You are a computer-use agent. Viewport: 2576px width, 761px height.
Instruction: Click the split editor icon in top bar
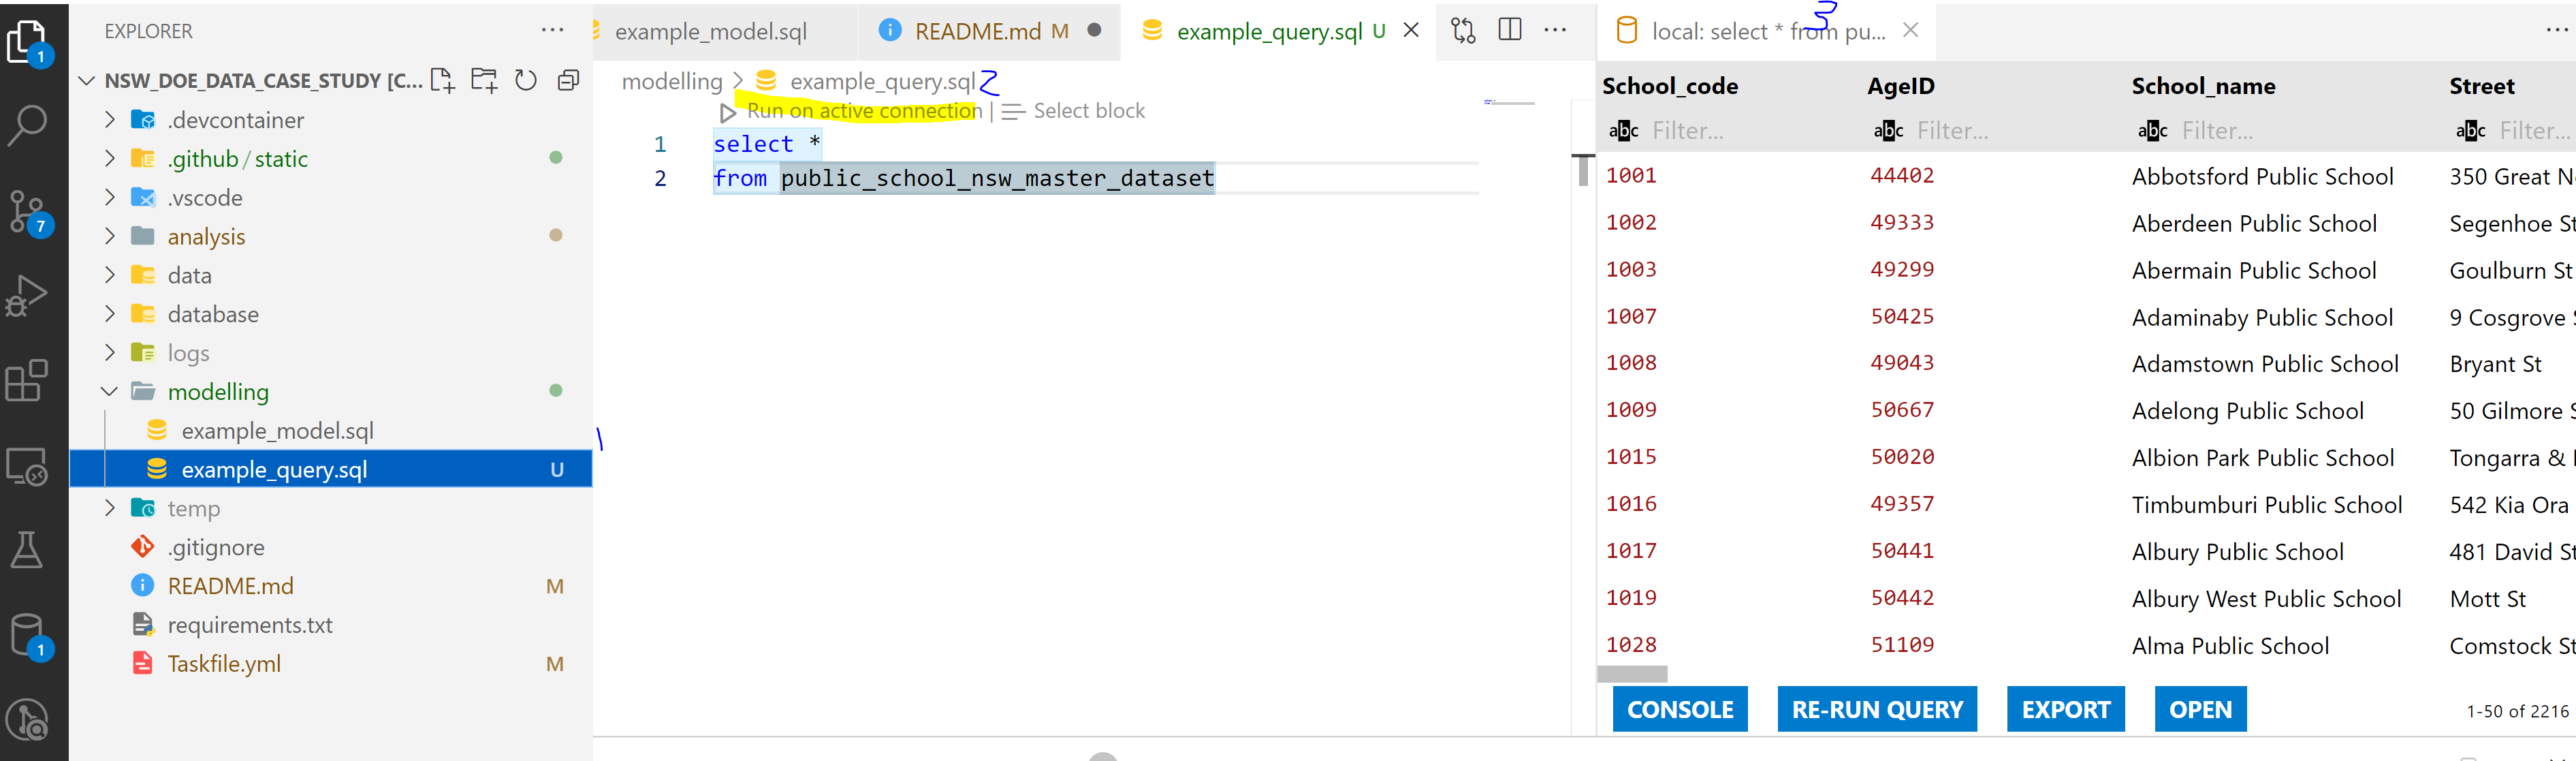[x=1513, y=29]
